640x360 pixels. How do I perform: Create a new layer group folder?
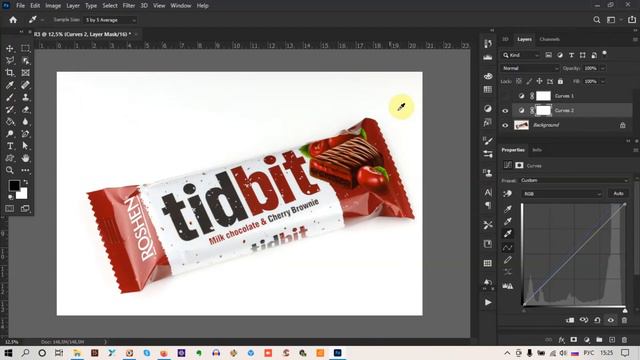(x=599, y=340)
